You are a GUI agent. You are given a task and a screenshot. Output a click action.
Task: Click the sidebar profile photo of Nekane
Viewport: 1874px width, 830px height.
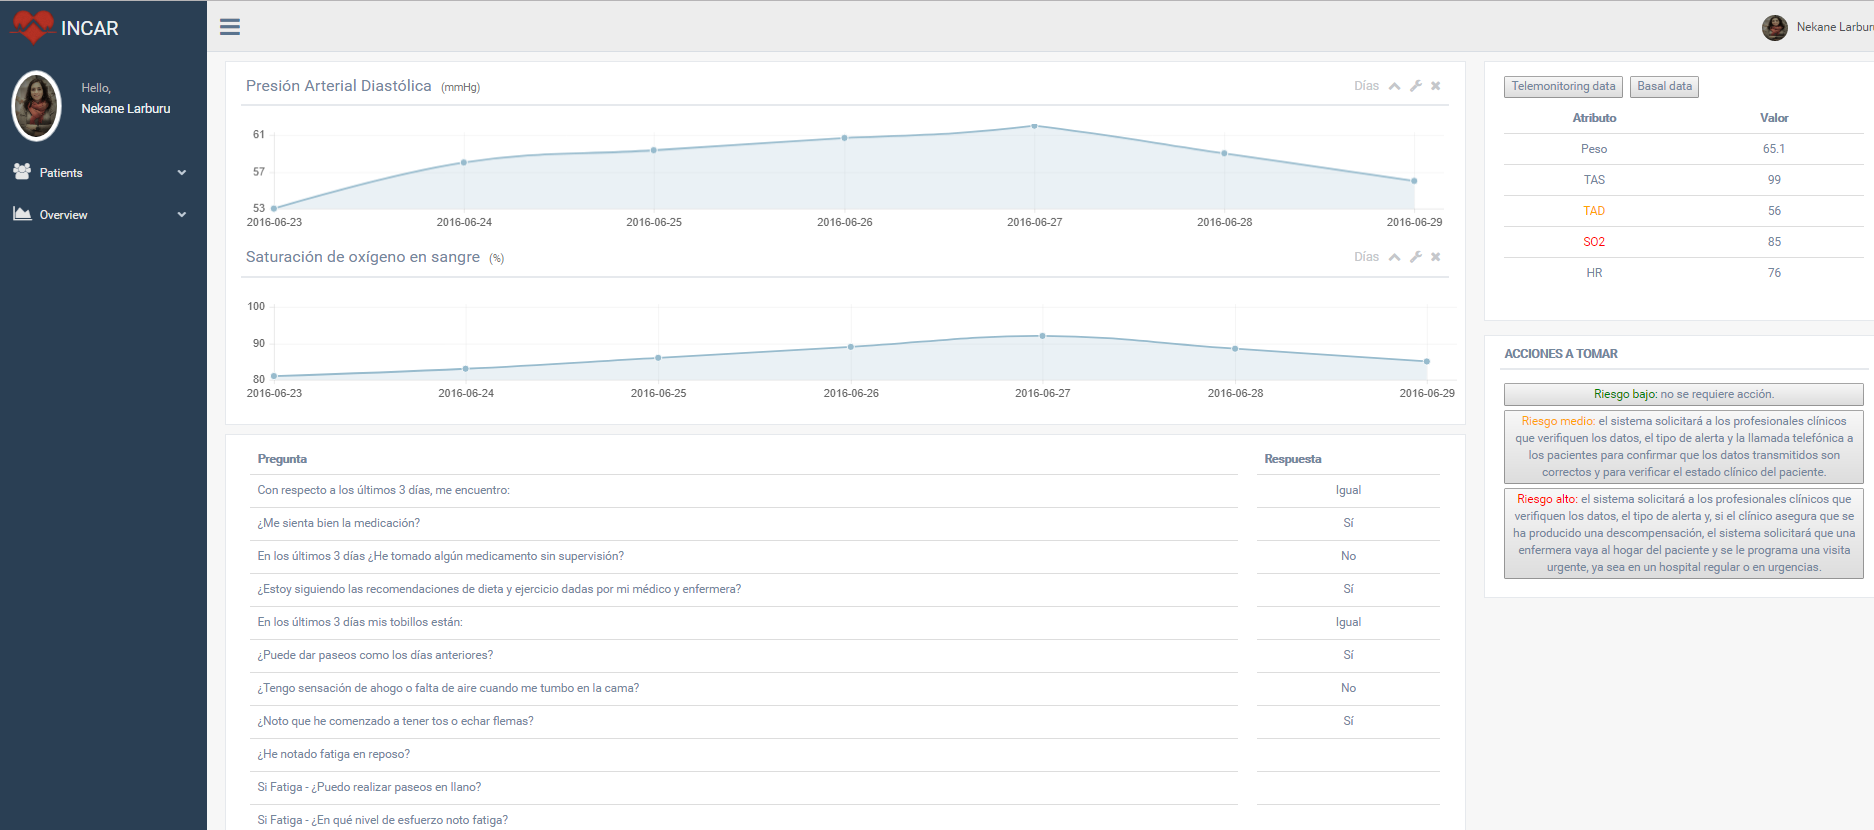pyautogui.click(x=37, y=106)
